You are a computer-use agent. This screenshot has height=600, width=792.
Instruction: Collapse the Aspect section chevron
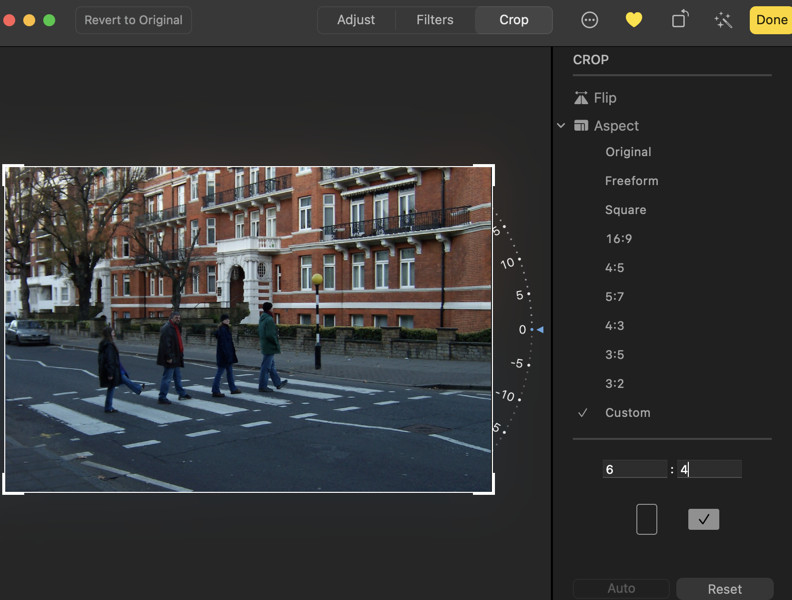click(561, 126)
